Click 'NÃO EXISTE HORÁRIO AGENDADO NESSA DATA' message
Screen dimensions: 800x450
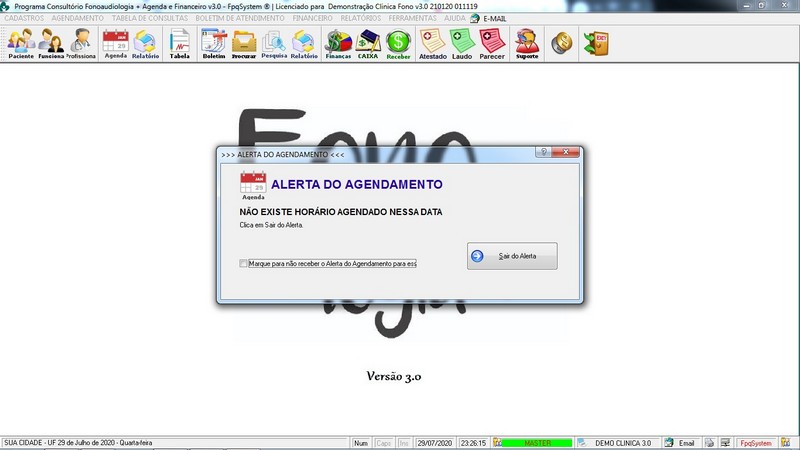(341, 212)
